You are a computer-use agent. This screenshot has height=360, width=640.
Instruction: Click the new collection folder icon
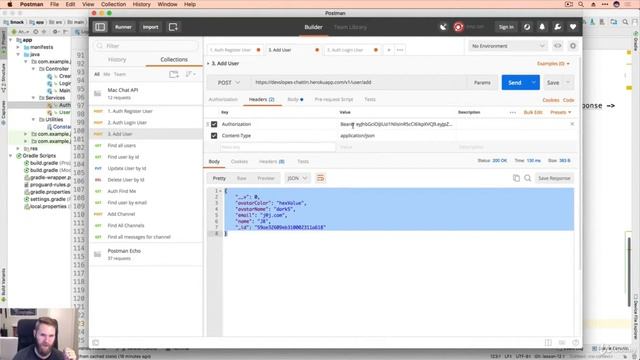pyautogui.click(x=174, y=74)
